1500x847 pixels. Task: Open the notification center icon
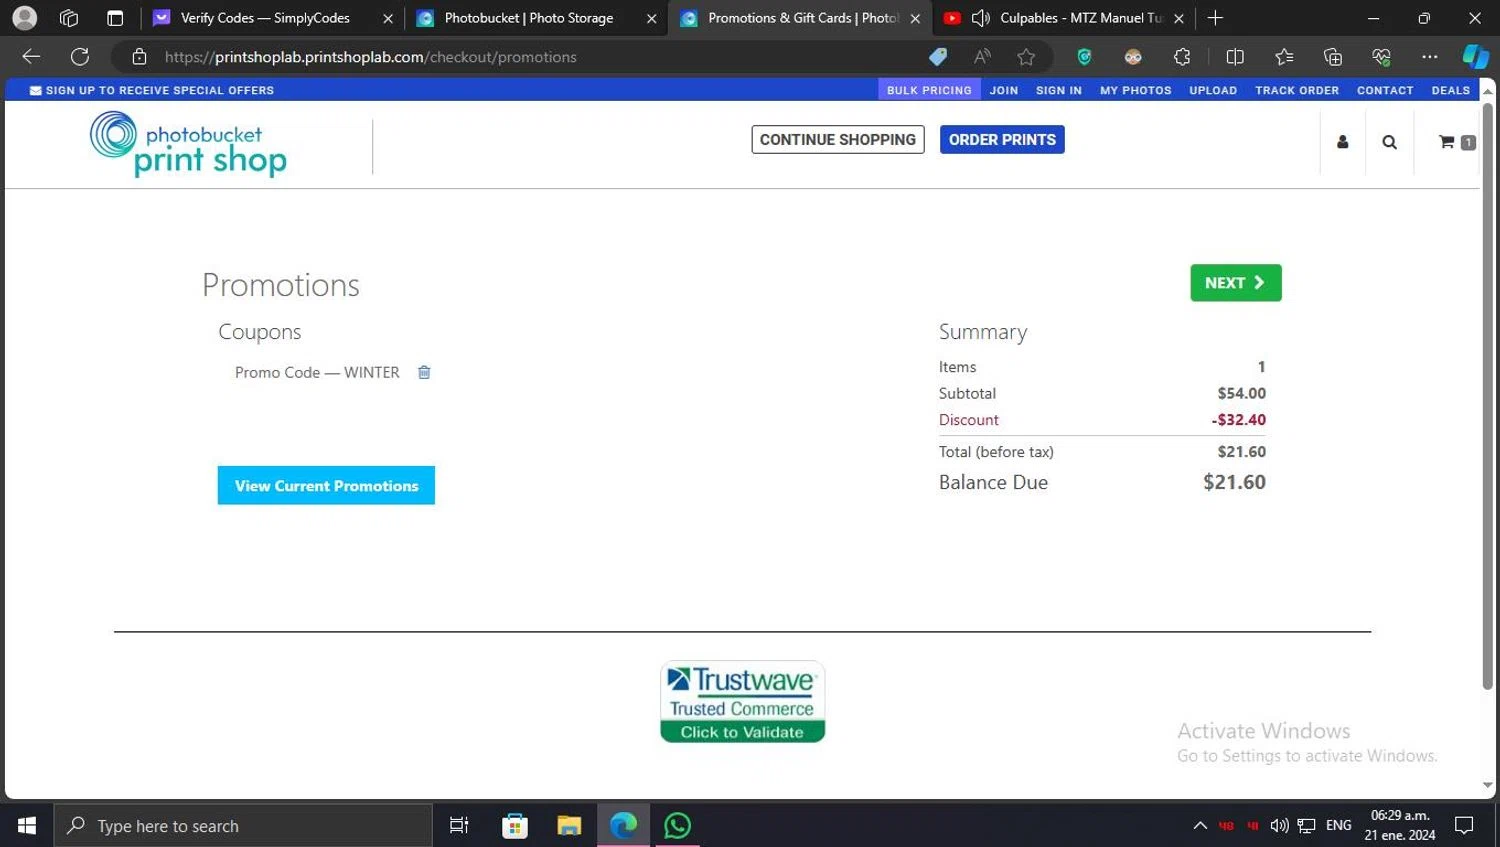pyautogui.click(x=1464, y=826)
